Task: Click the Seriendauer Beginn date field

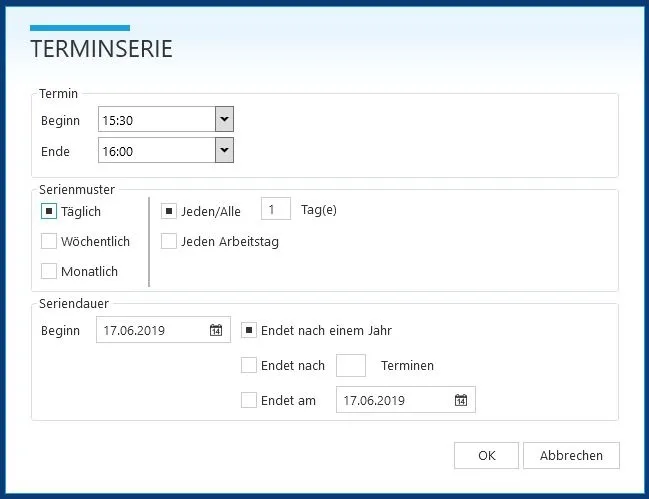Action: pos(163,330)
